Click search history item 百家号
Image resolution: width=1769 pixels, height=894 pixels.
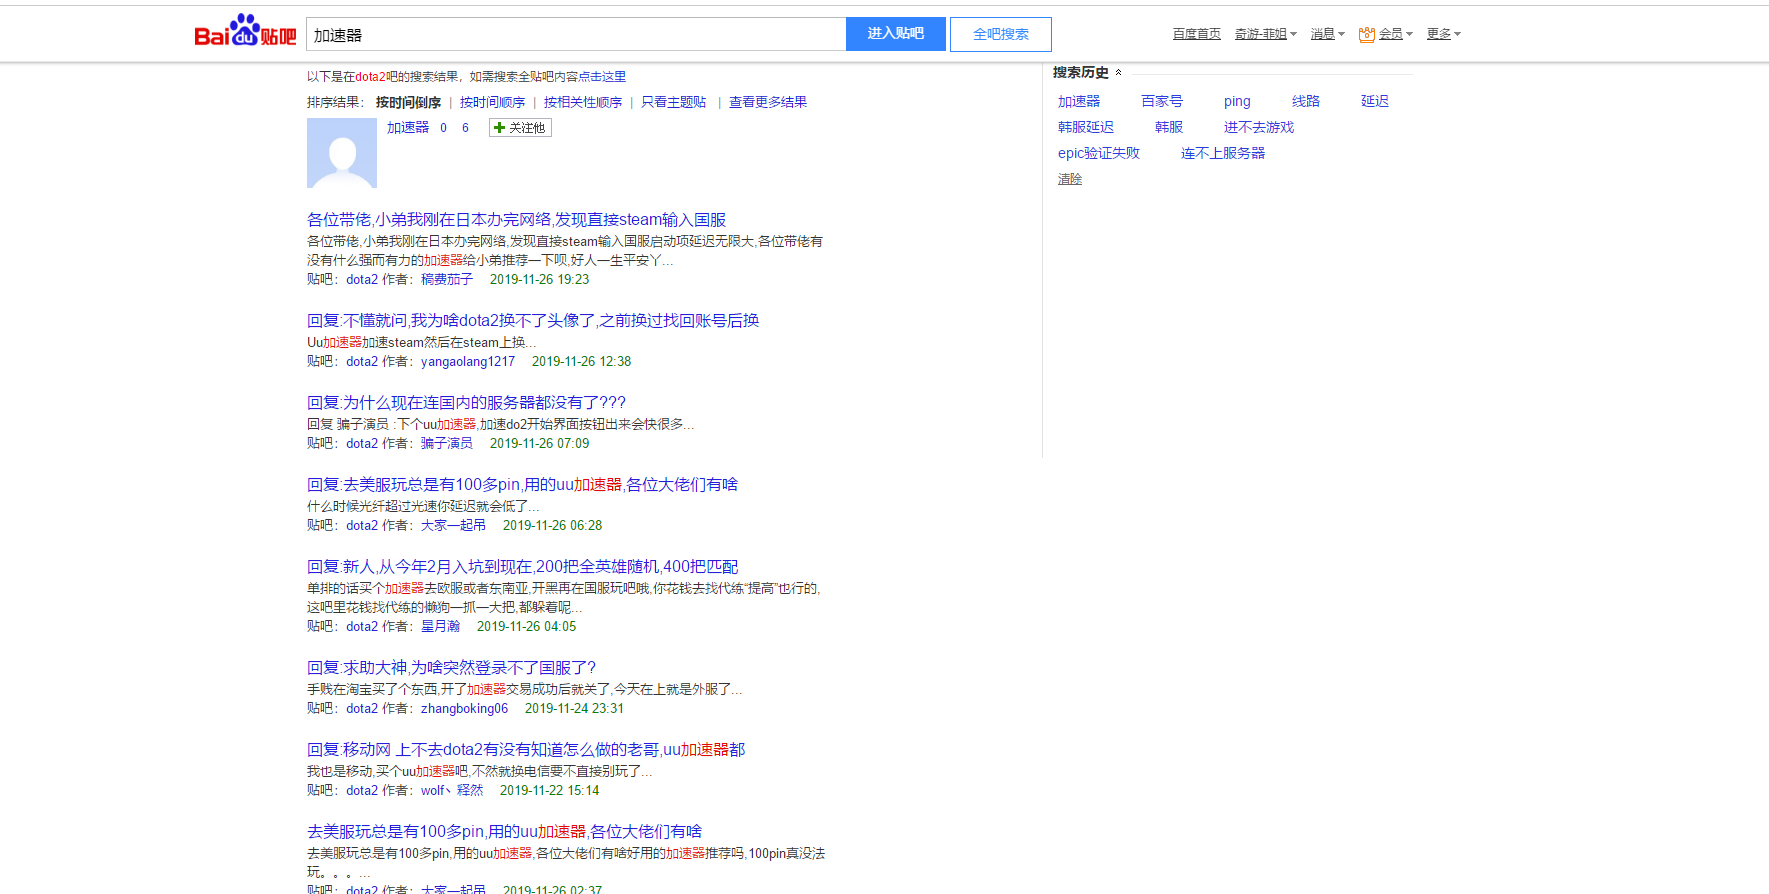pyautogui.click(x=1162, y=101)
